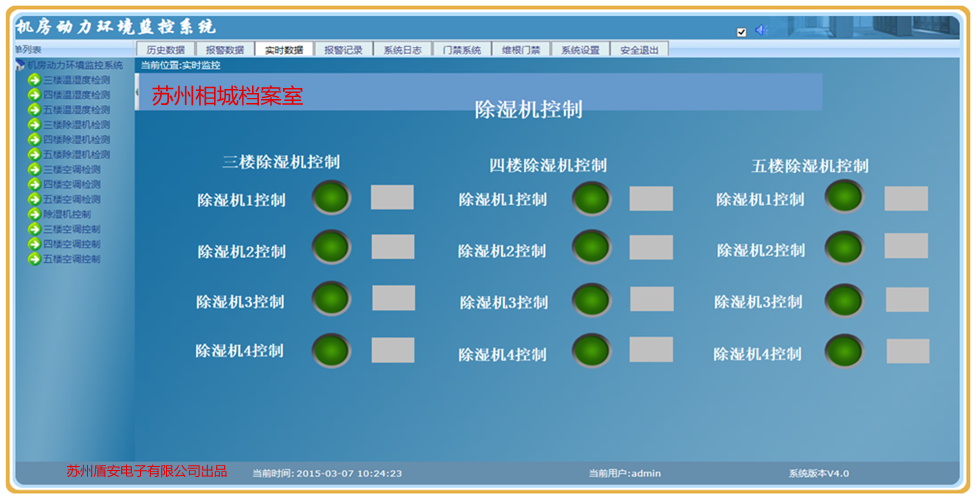Click the 当前用户:admin status text
The image size is (978, 500).
(625, 474)
